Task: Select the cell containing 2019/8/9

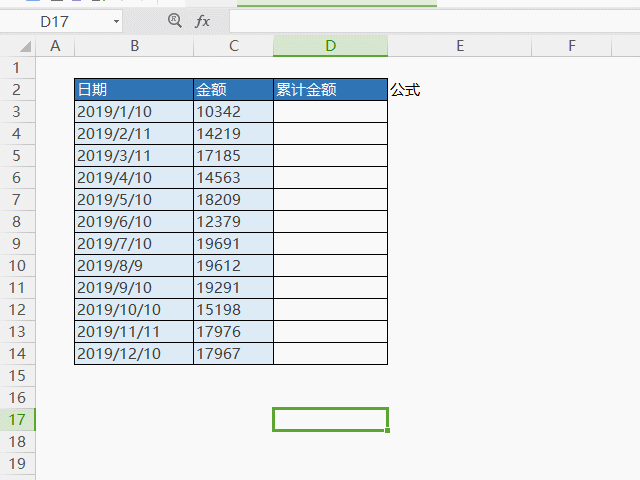Action: (x=134, y=266)
